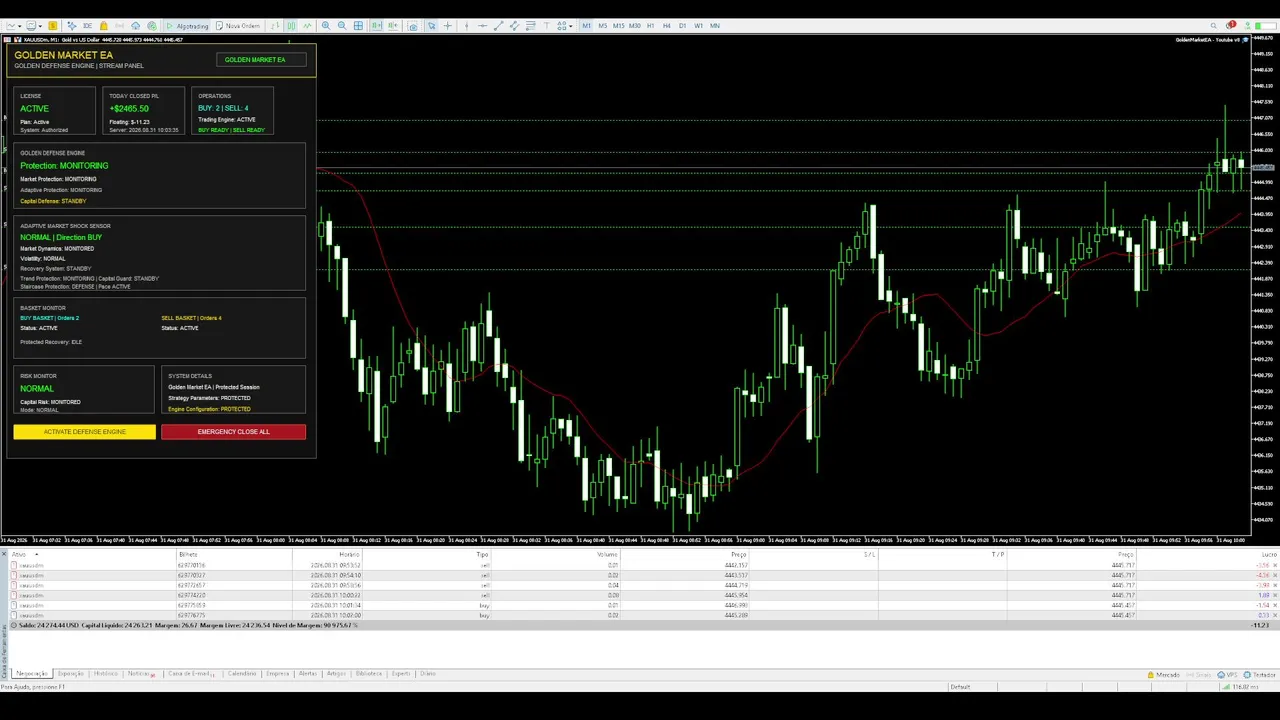The width and height of the screenshot is (1280, 720).
Task: Close the toolbox panel with X
Action: point(4,554)
